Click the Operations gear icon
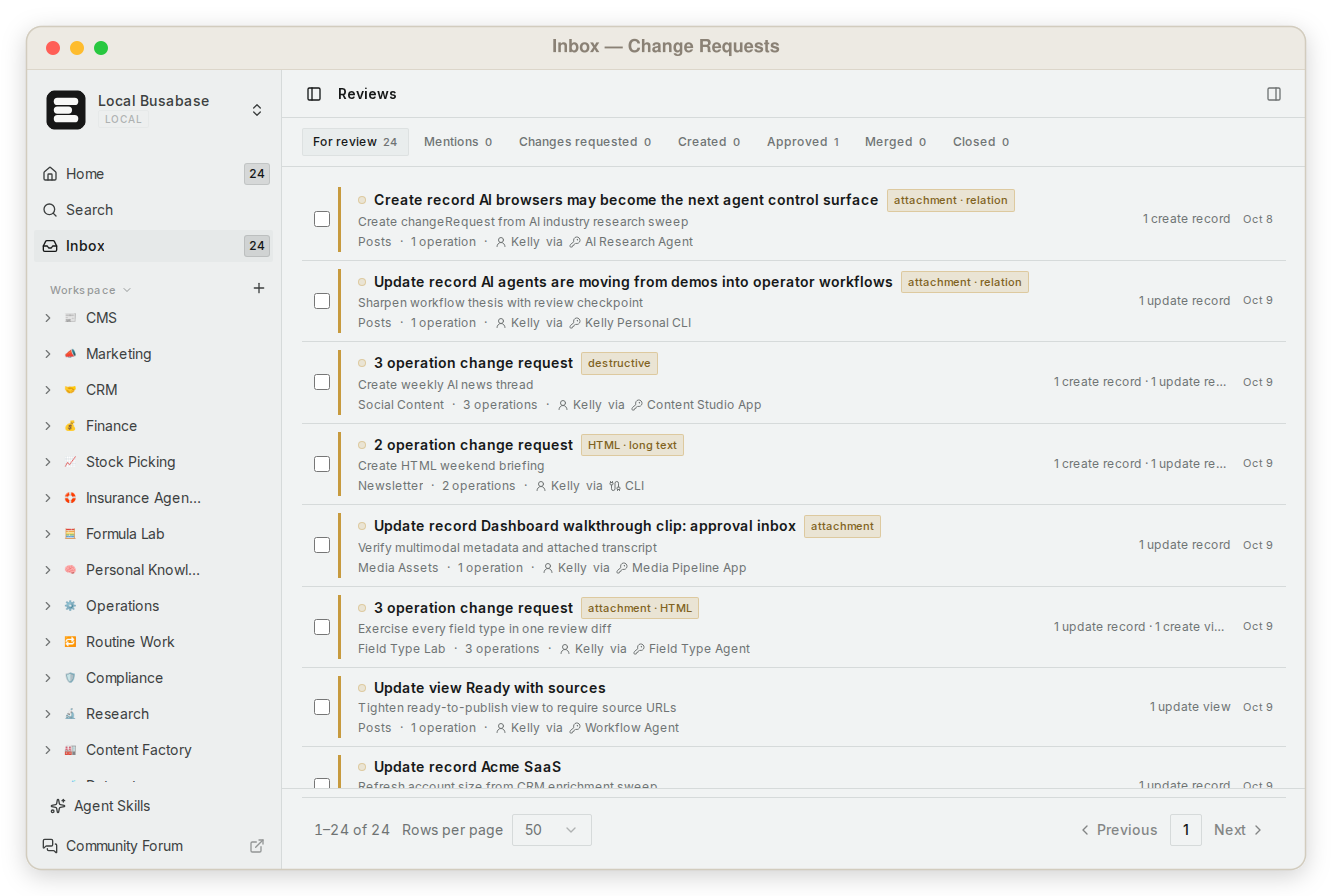This screenshot has width=1332, height=896. point(70,606)
